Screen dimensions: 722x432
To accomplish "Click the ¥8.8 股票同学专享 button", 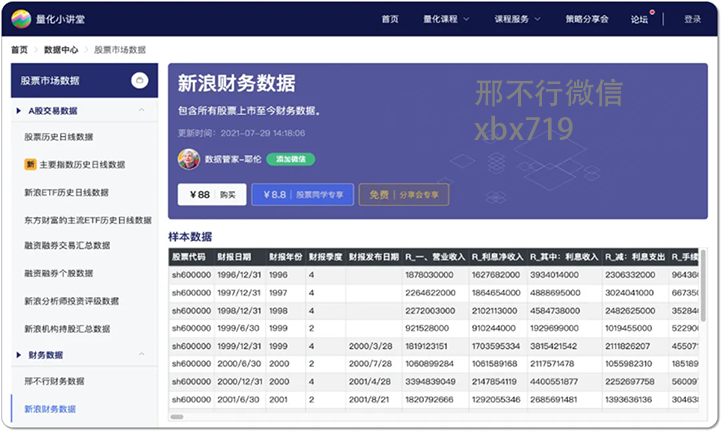I will (303, 195).
